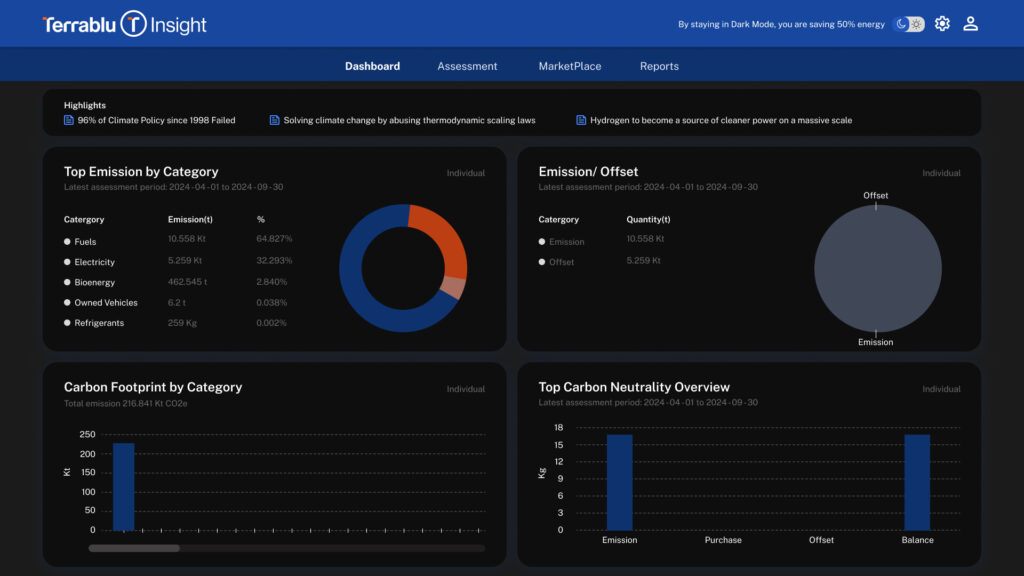Open the Hydrogen cleaner power article
The image size is (1024, 576).
[x=720, y=120]
